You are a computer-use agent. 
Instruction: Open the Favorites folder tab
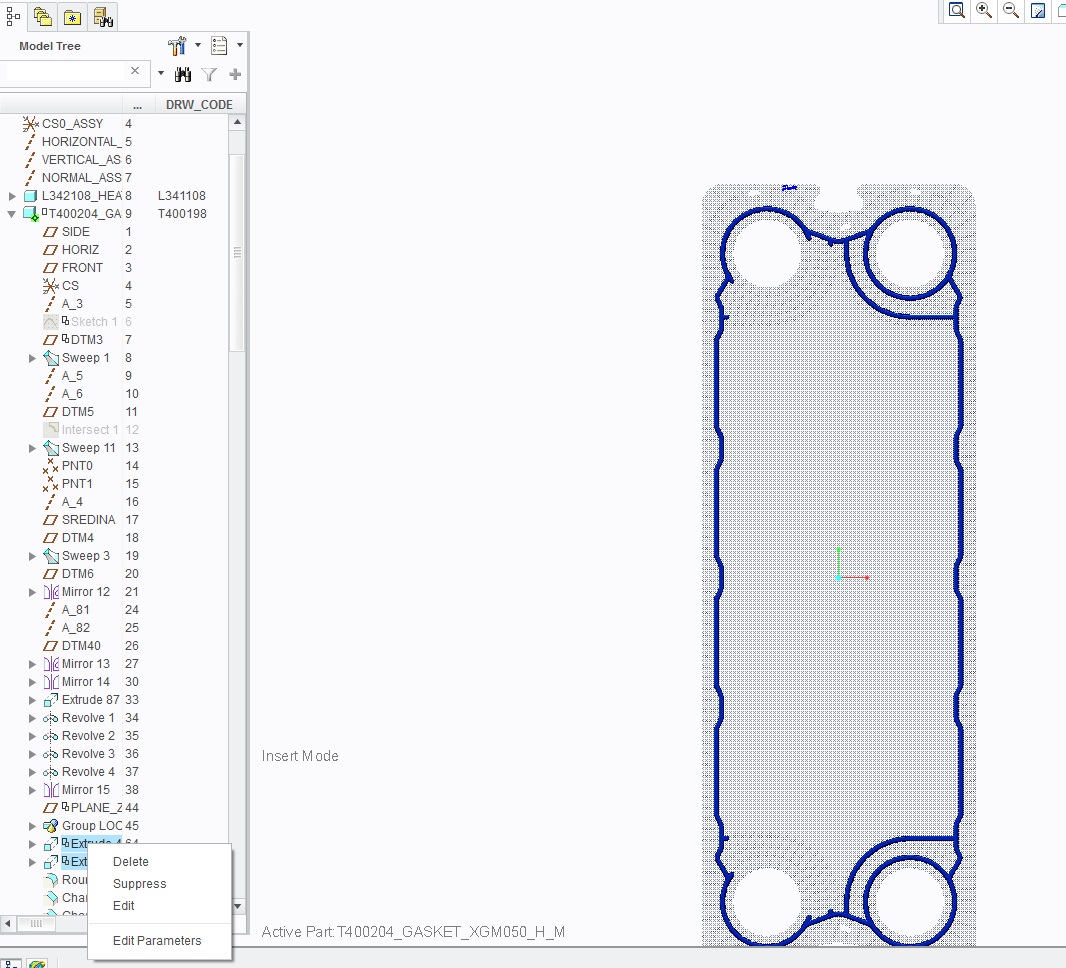(73, 17)
